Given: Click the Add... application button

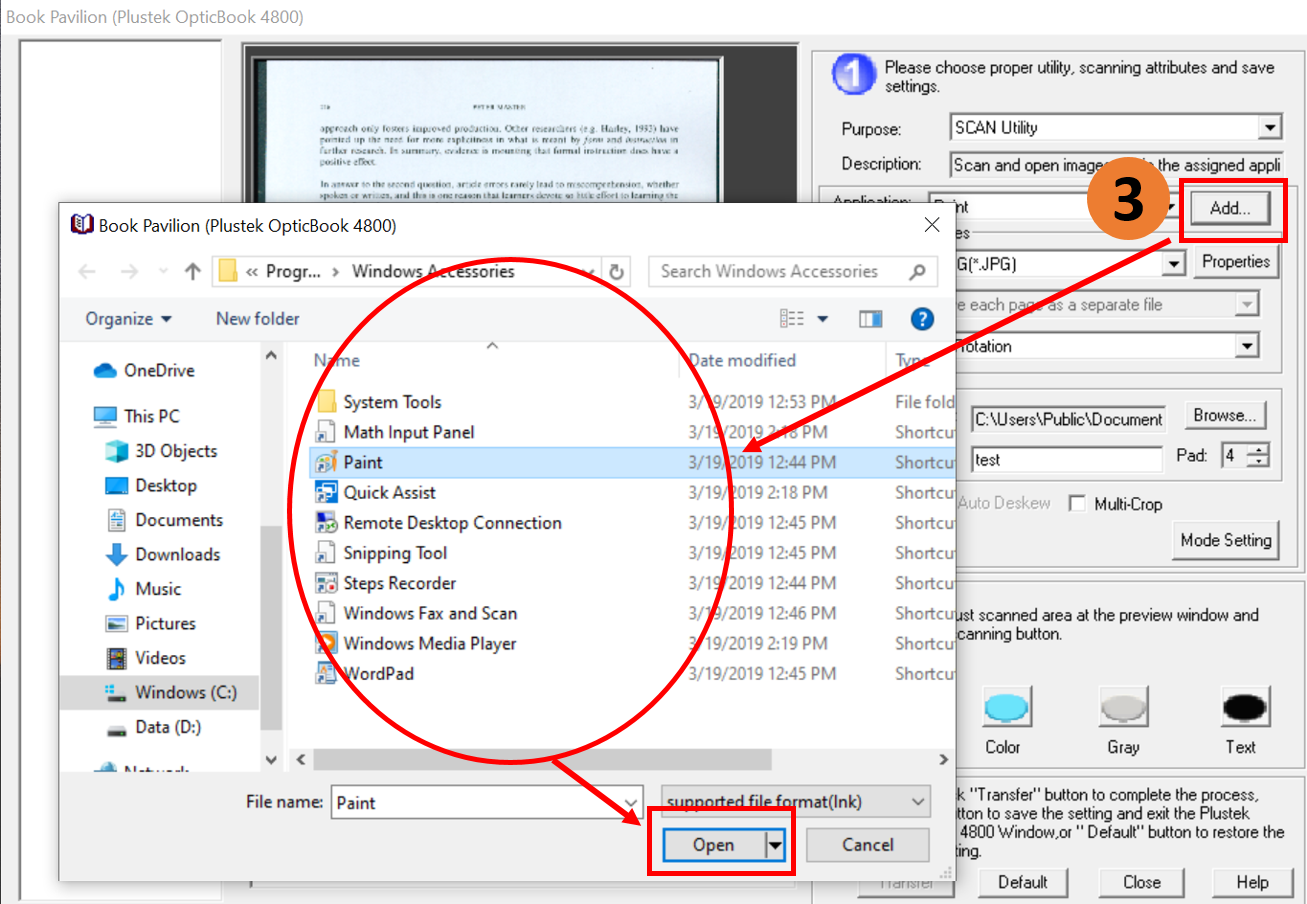Looking at the screenshot, I should pyautogui.click(x=1229, y=208).
